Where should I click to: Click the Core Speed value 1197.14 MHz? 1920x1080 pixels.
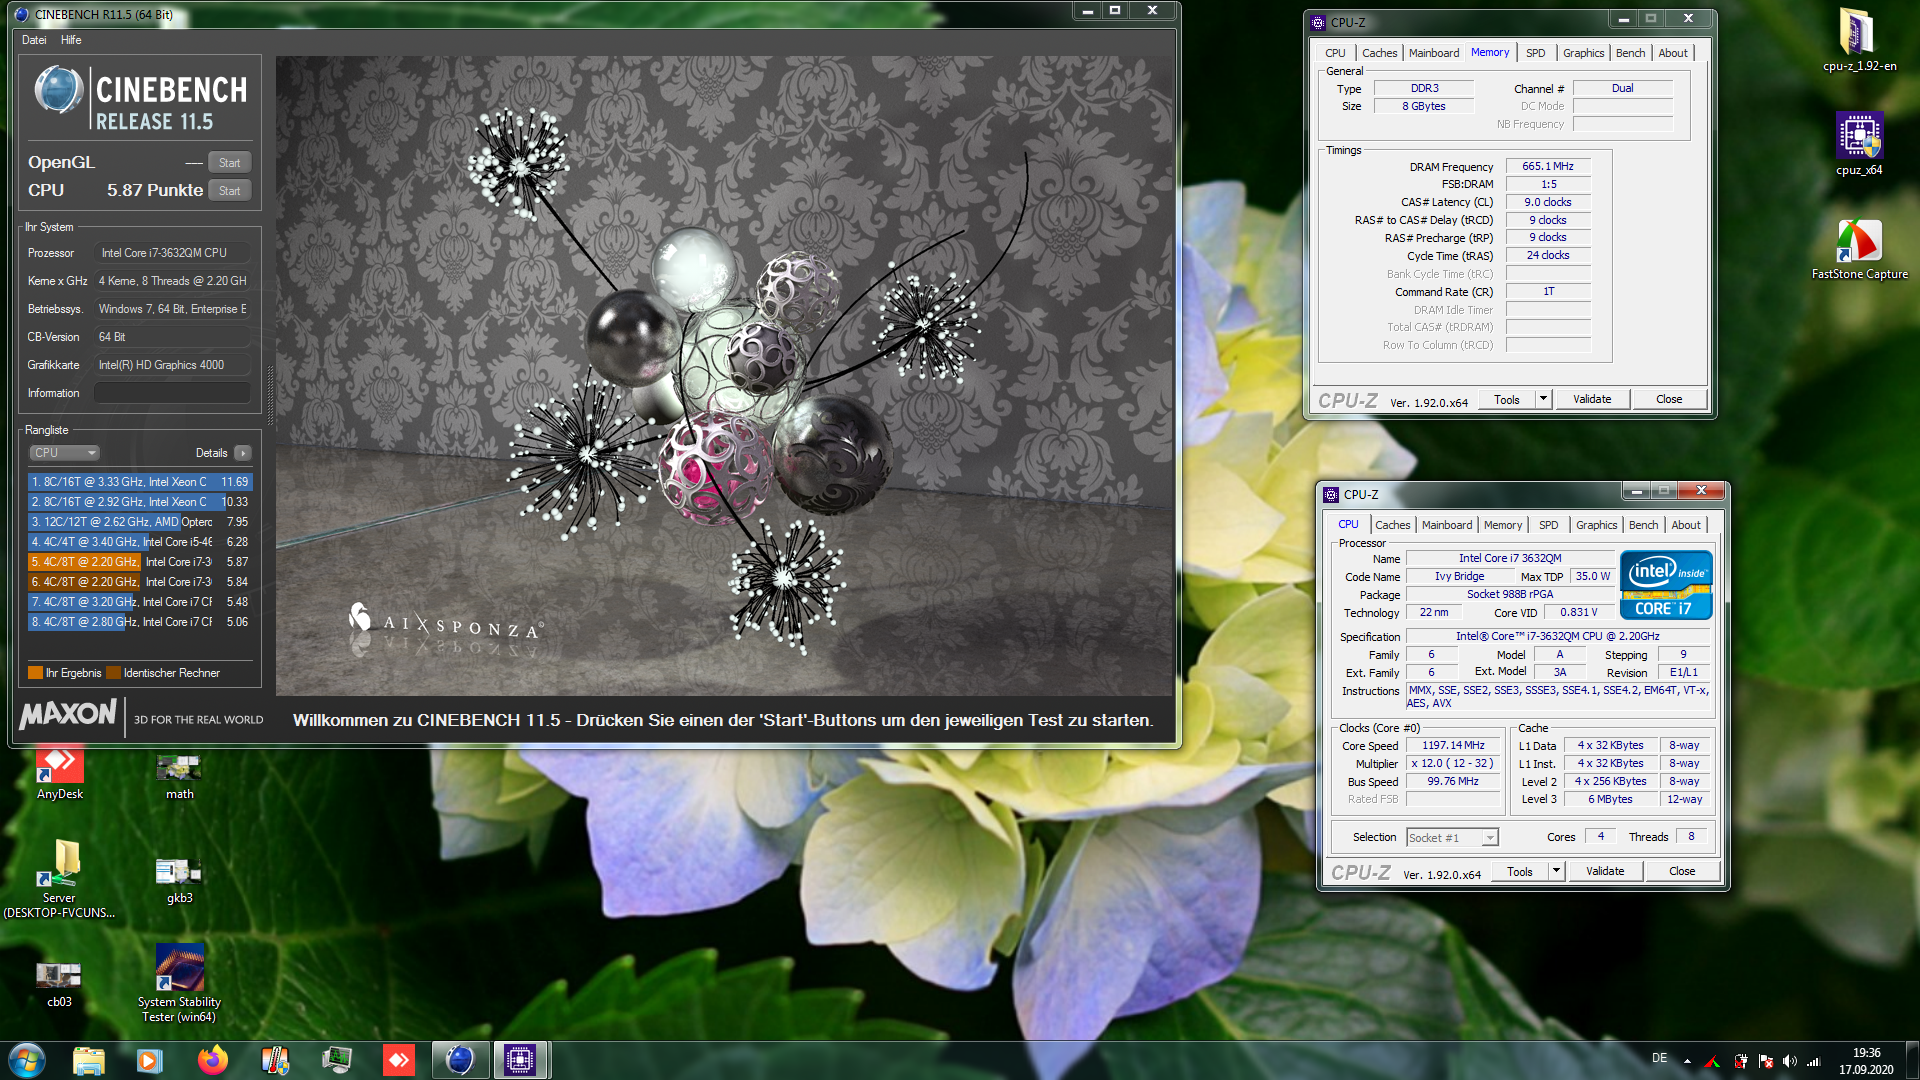1453,745
